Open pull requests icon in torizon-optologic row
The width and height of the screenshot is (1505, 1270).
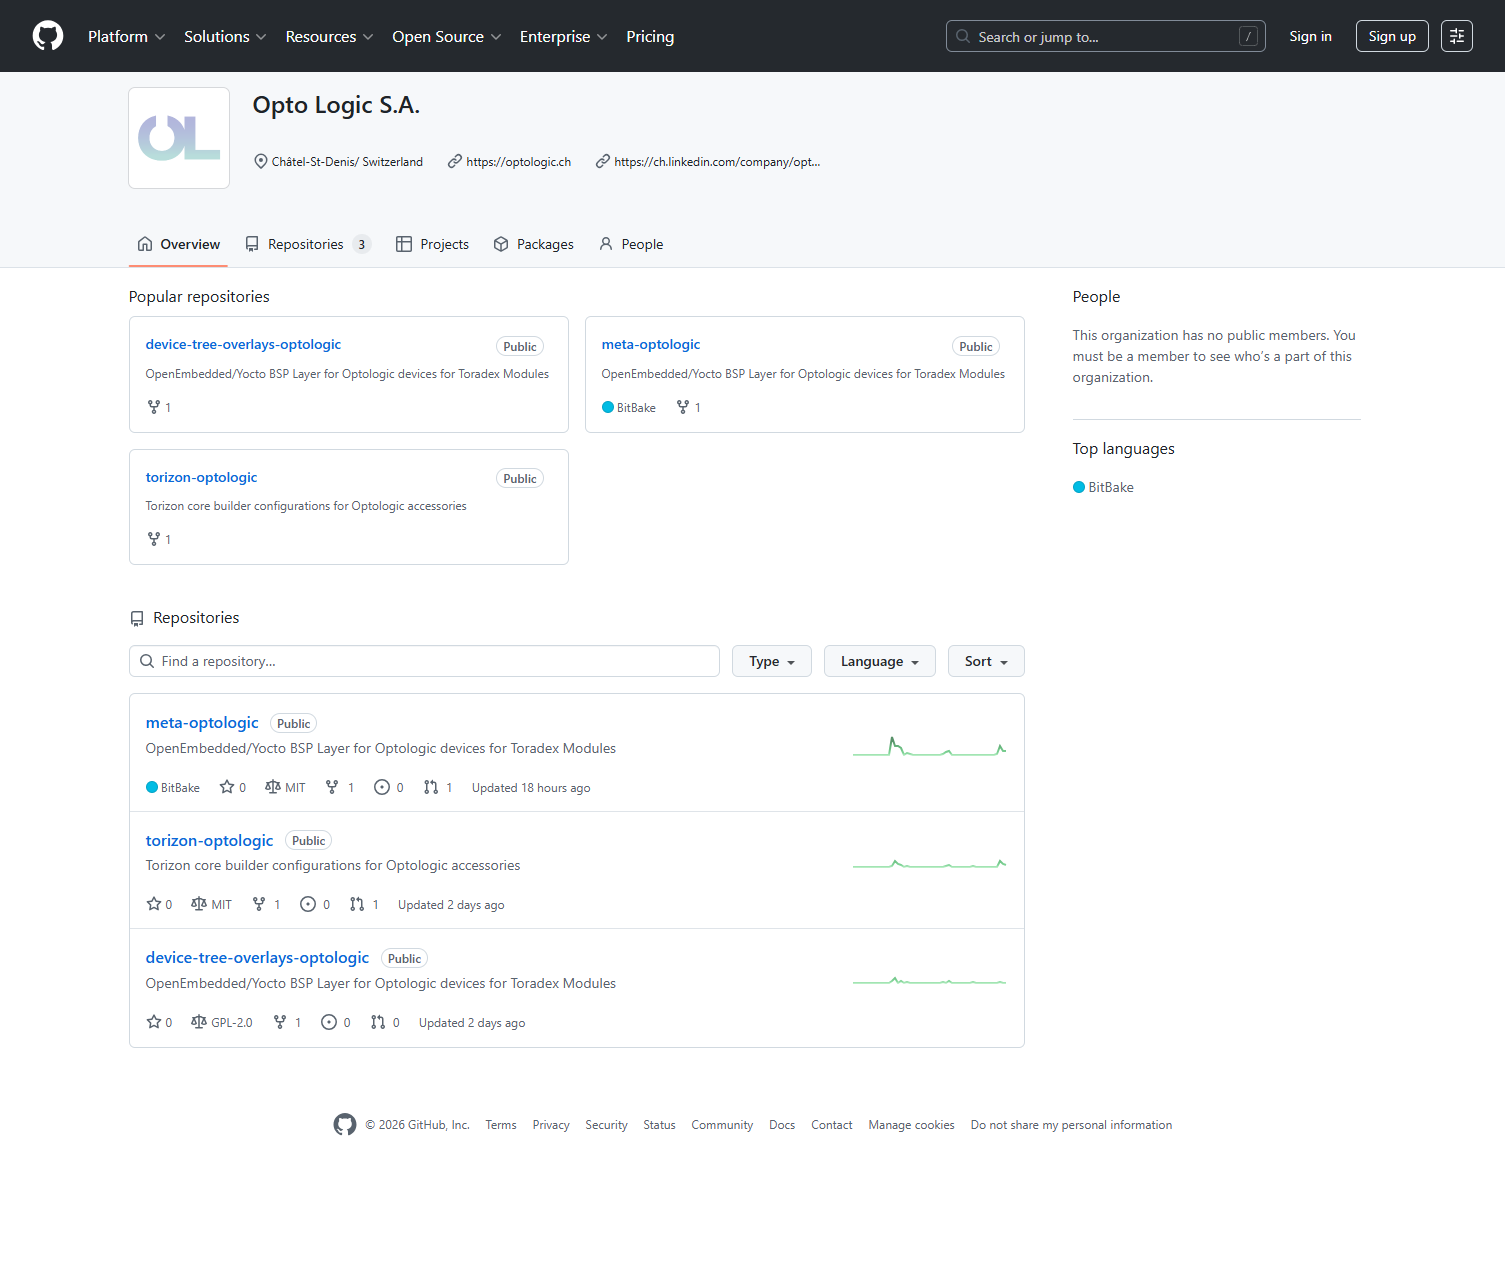pyautogui.click(x=357, y=904)
